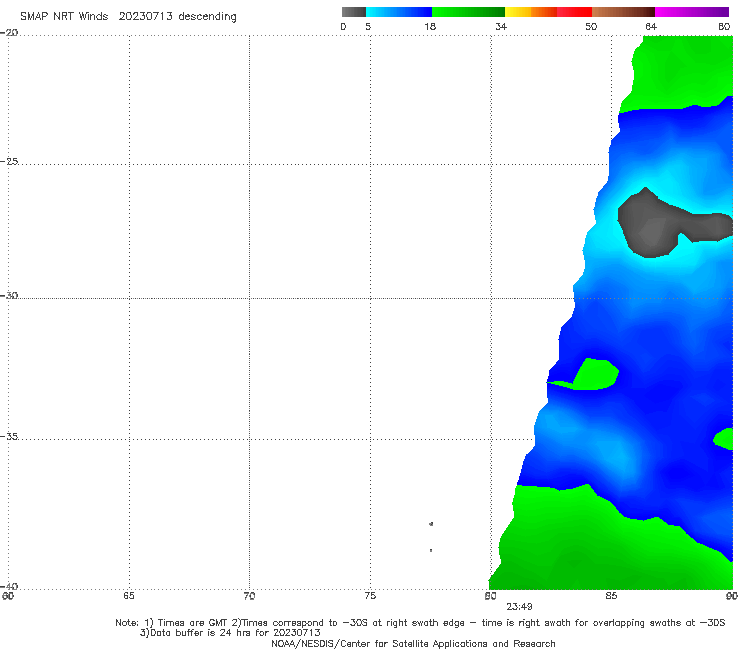Click the color bar label '34'
740x650 pixels.
click(x=501, y=26)
